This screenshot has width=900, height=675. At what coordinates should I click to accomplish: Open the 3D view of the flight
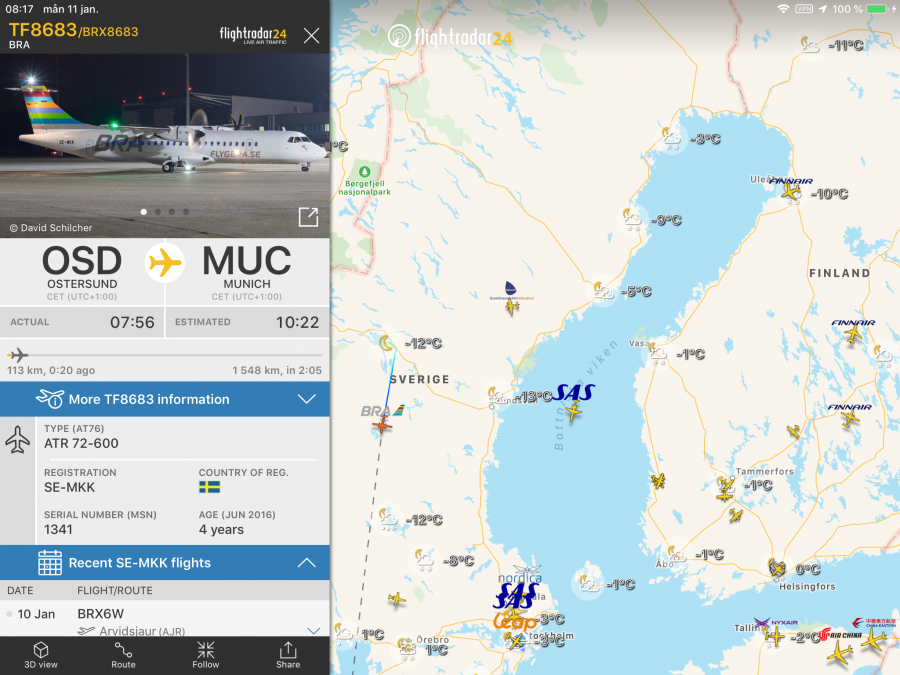pyautogui.click(x=41, y=655)
